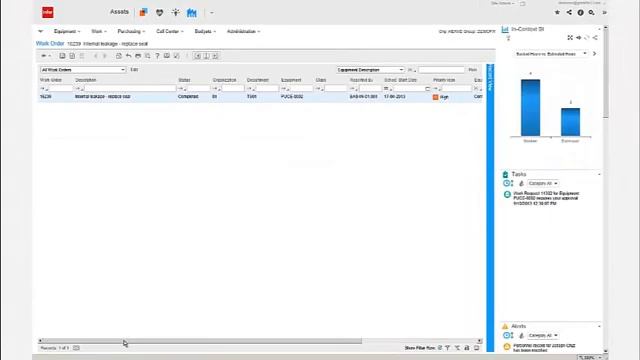Click next chart arrow in In-Context BI
Viewport: 640px width, 360px height.
tap(594, 53)
